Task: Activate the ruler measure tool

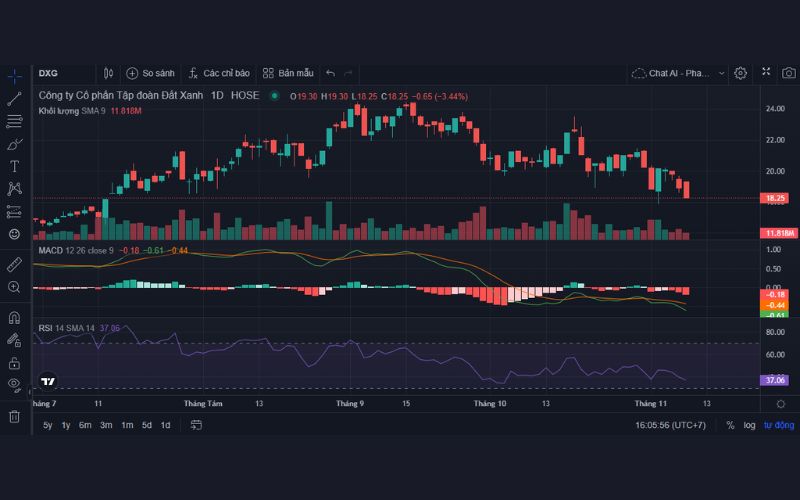Action: tap(14, 265)
